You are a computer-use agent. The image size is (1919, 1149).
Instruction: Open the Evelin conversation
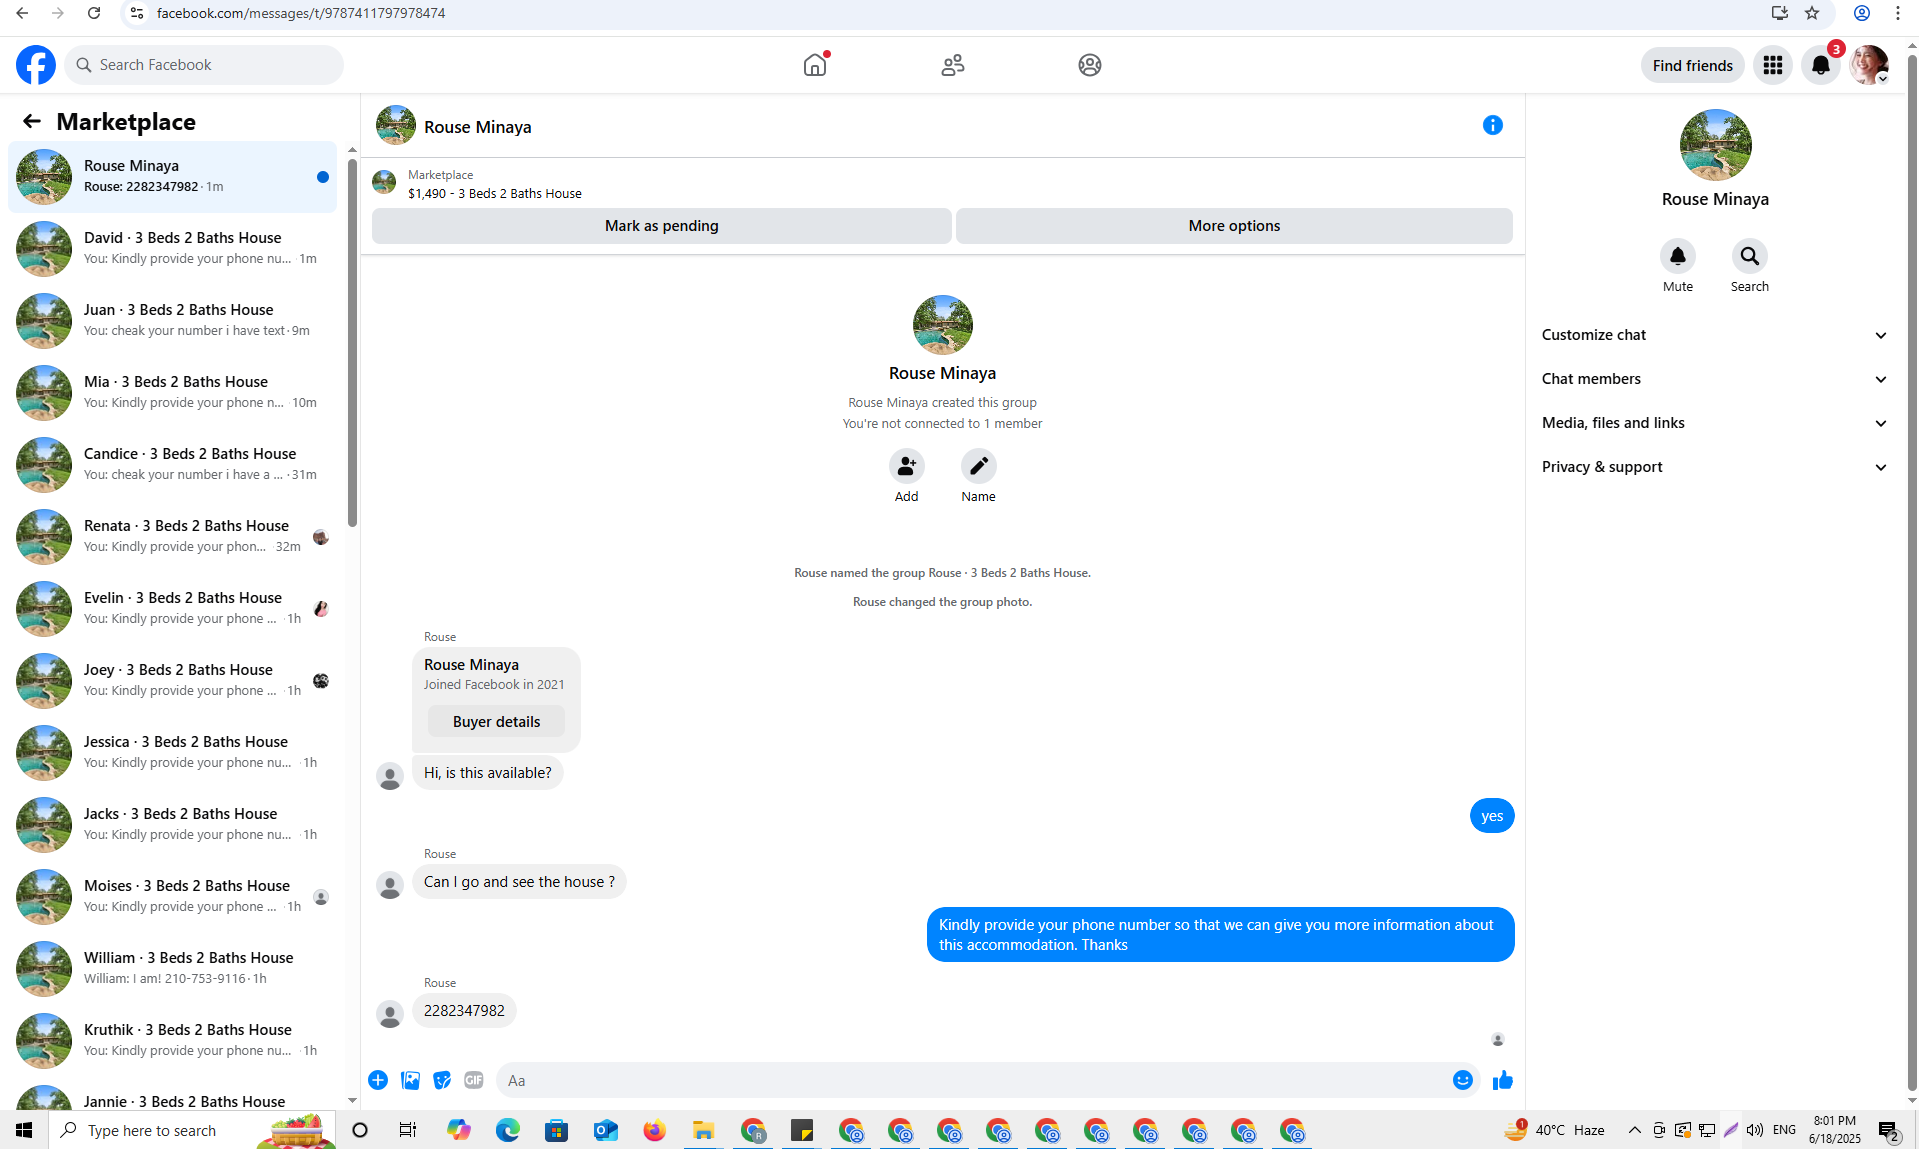(x=172, y=608)
